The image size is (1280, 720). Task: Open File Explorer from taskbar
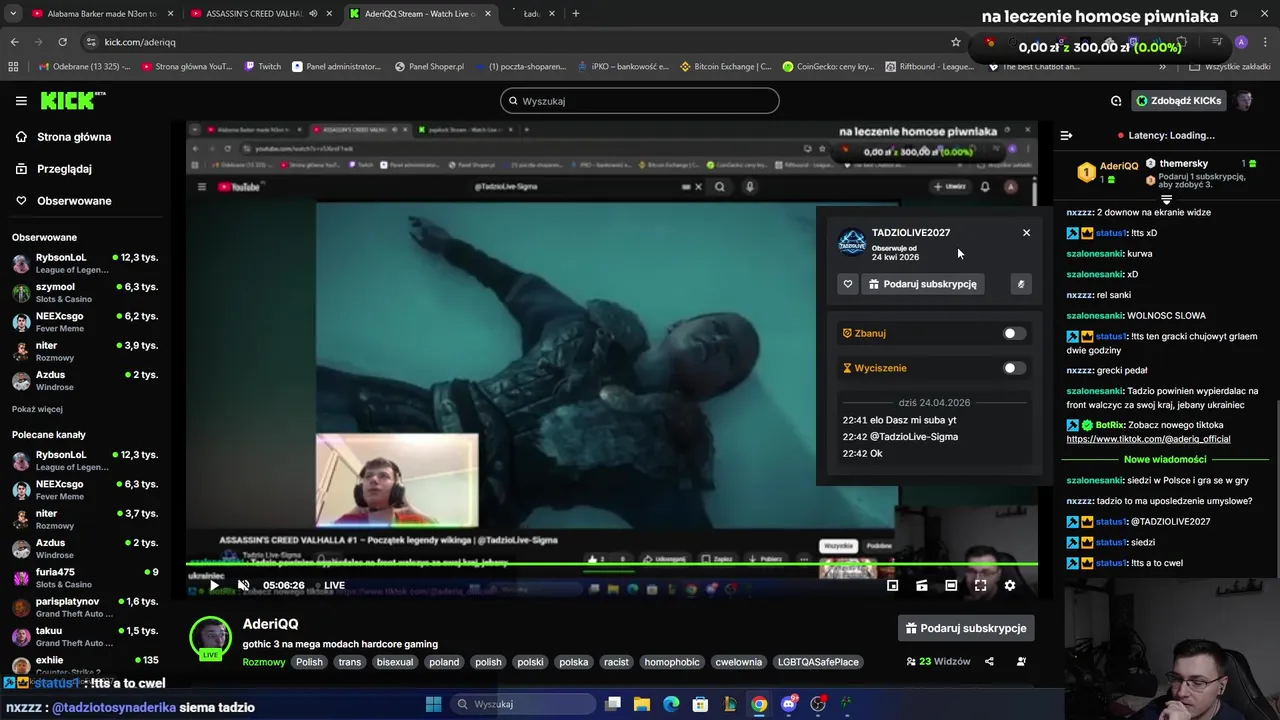(642, 704)
